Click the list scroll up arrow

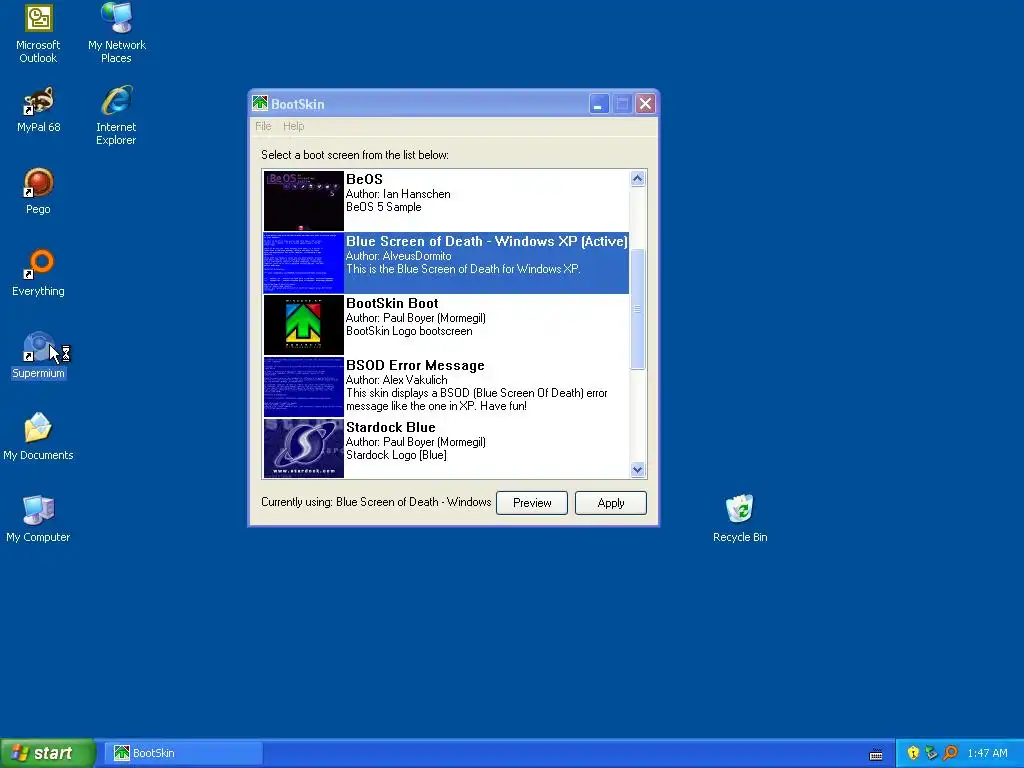(637, 178)
